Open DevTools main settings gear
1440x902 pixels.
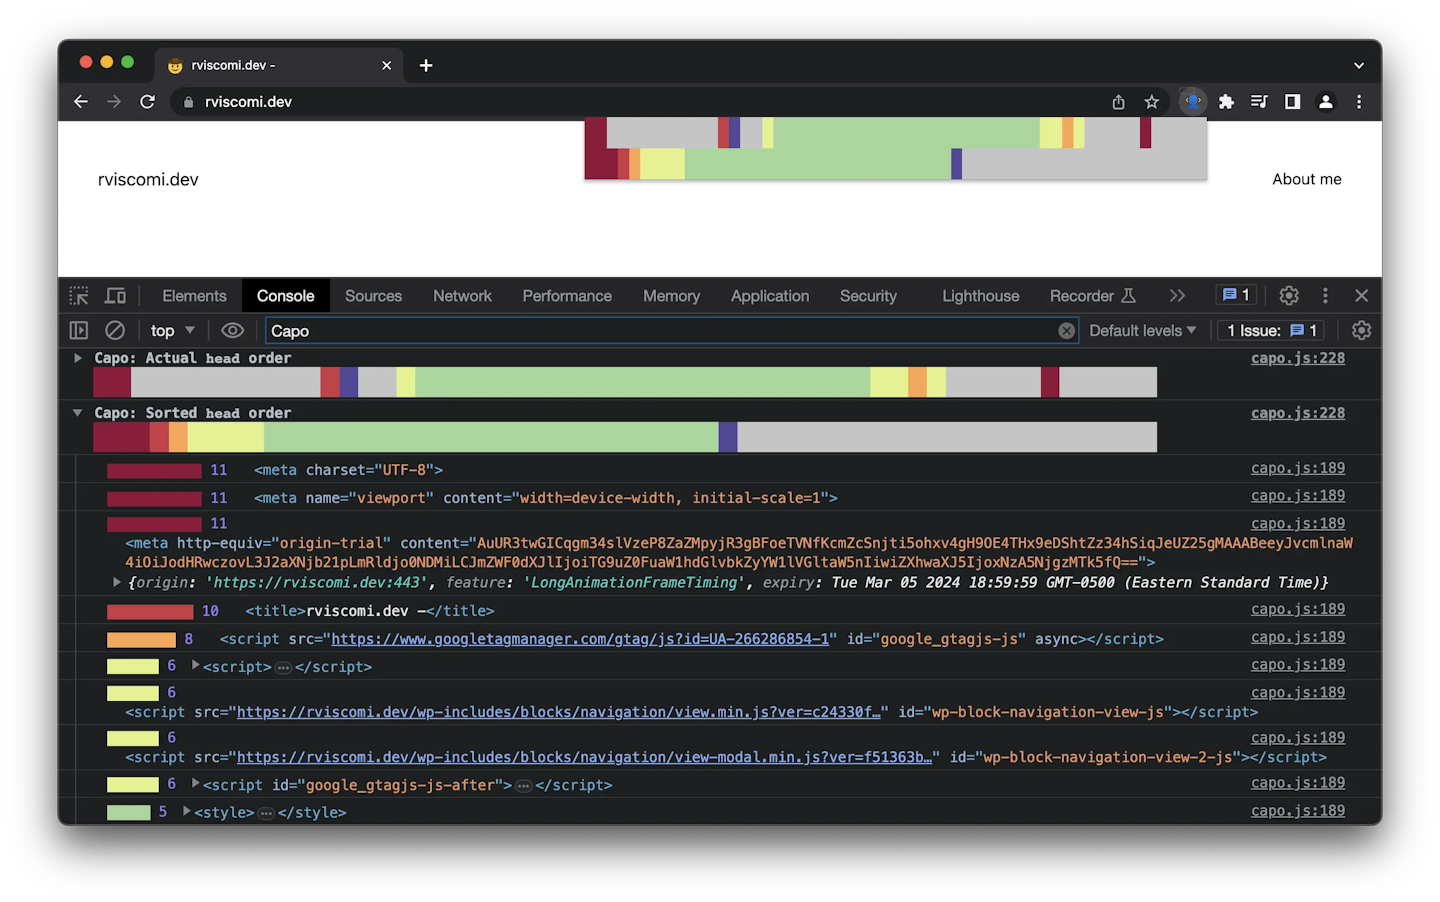click(x=1289, y=296)
